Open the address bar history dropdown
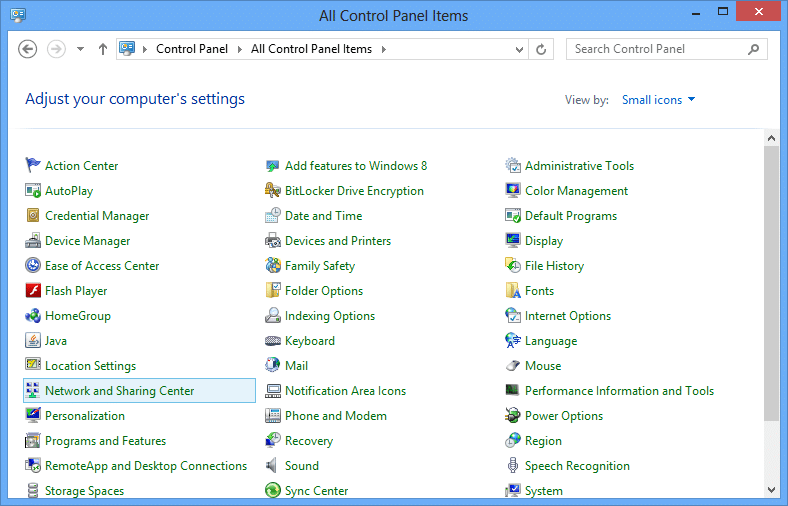Image resolution: width=788 pixels, height=506 pixels. click(x=519, y=49)
